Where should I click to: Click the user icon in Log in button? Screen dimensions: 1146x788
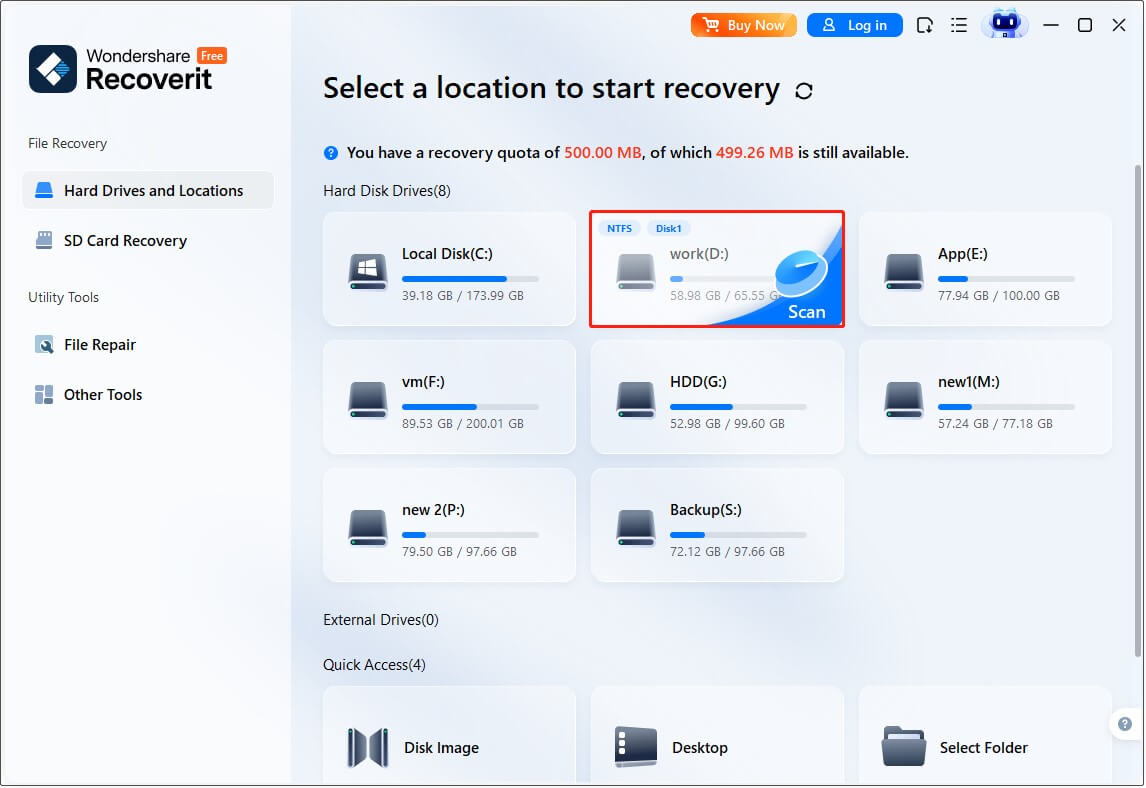coord(829,25)
